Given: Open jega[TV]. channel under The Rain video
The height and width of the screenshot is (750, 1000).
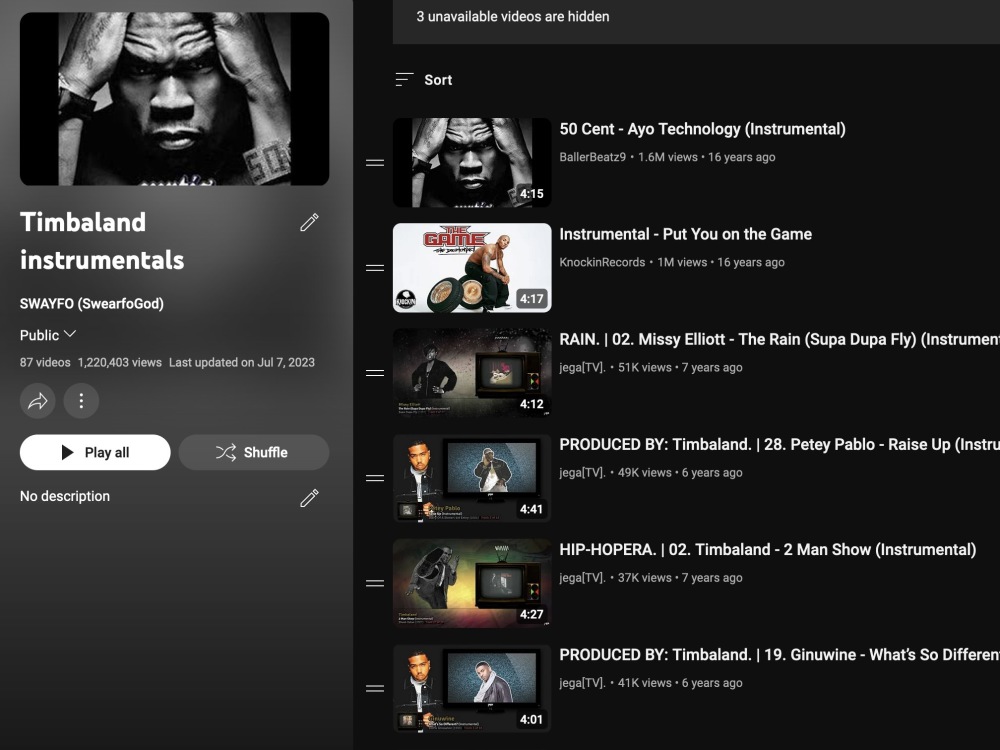Looking at the screenshot, I should (x=582, y=367).
